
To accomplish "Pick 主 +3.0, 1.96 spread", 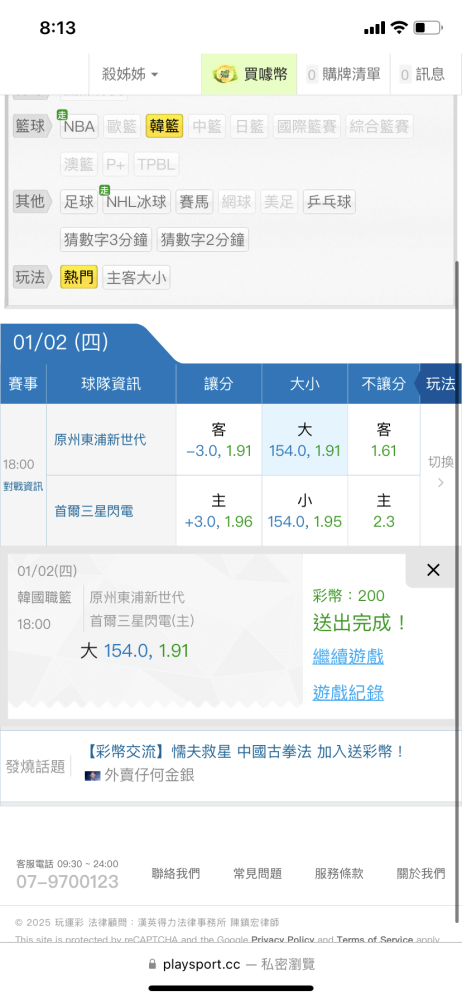I will click(219, 511).
